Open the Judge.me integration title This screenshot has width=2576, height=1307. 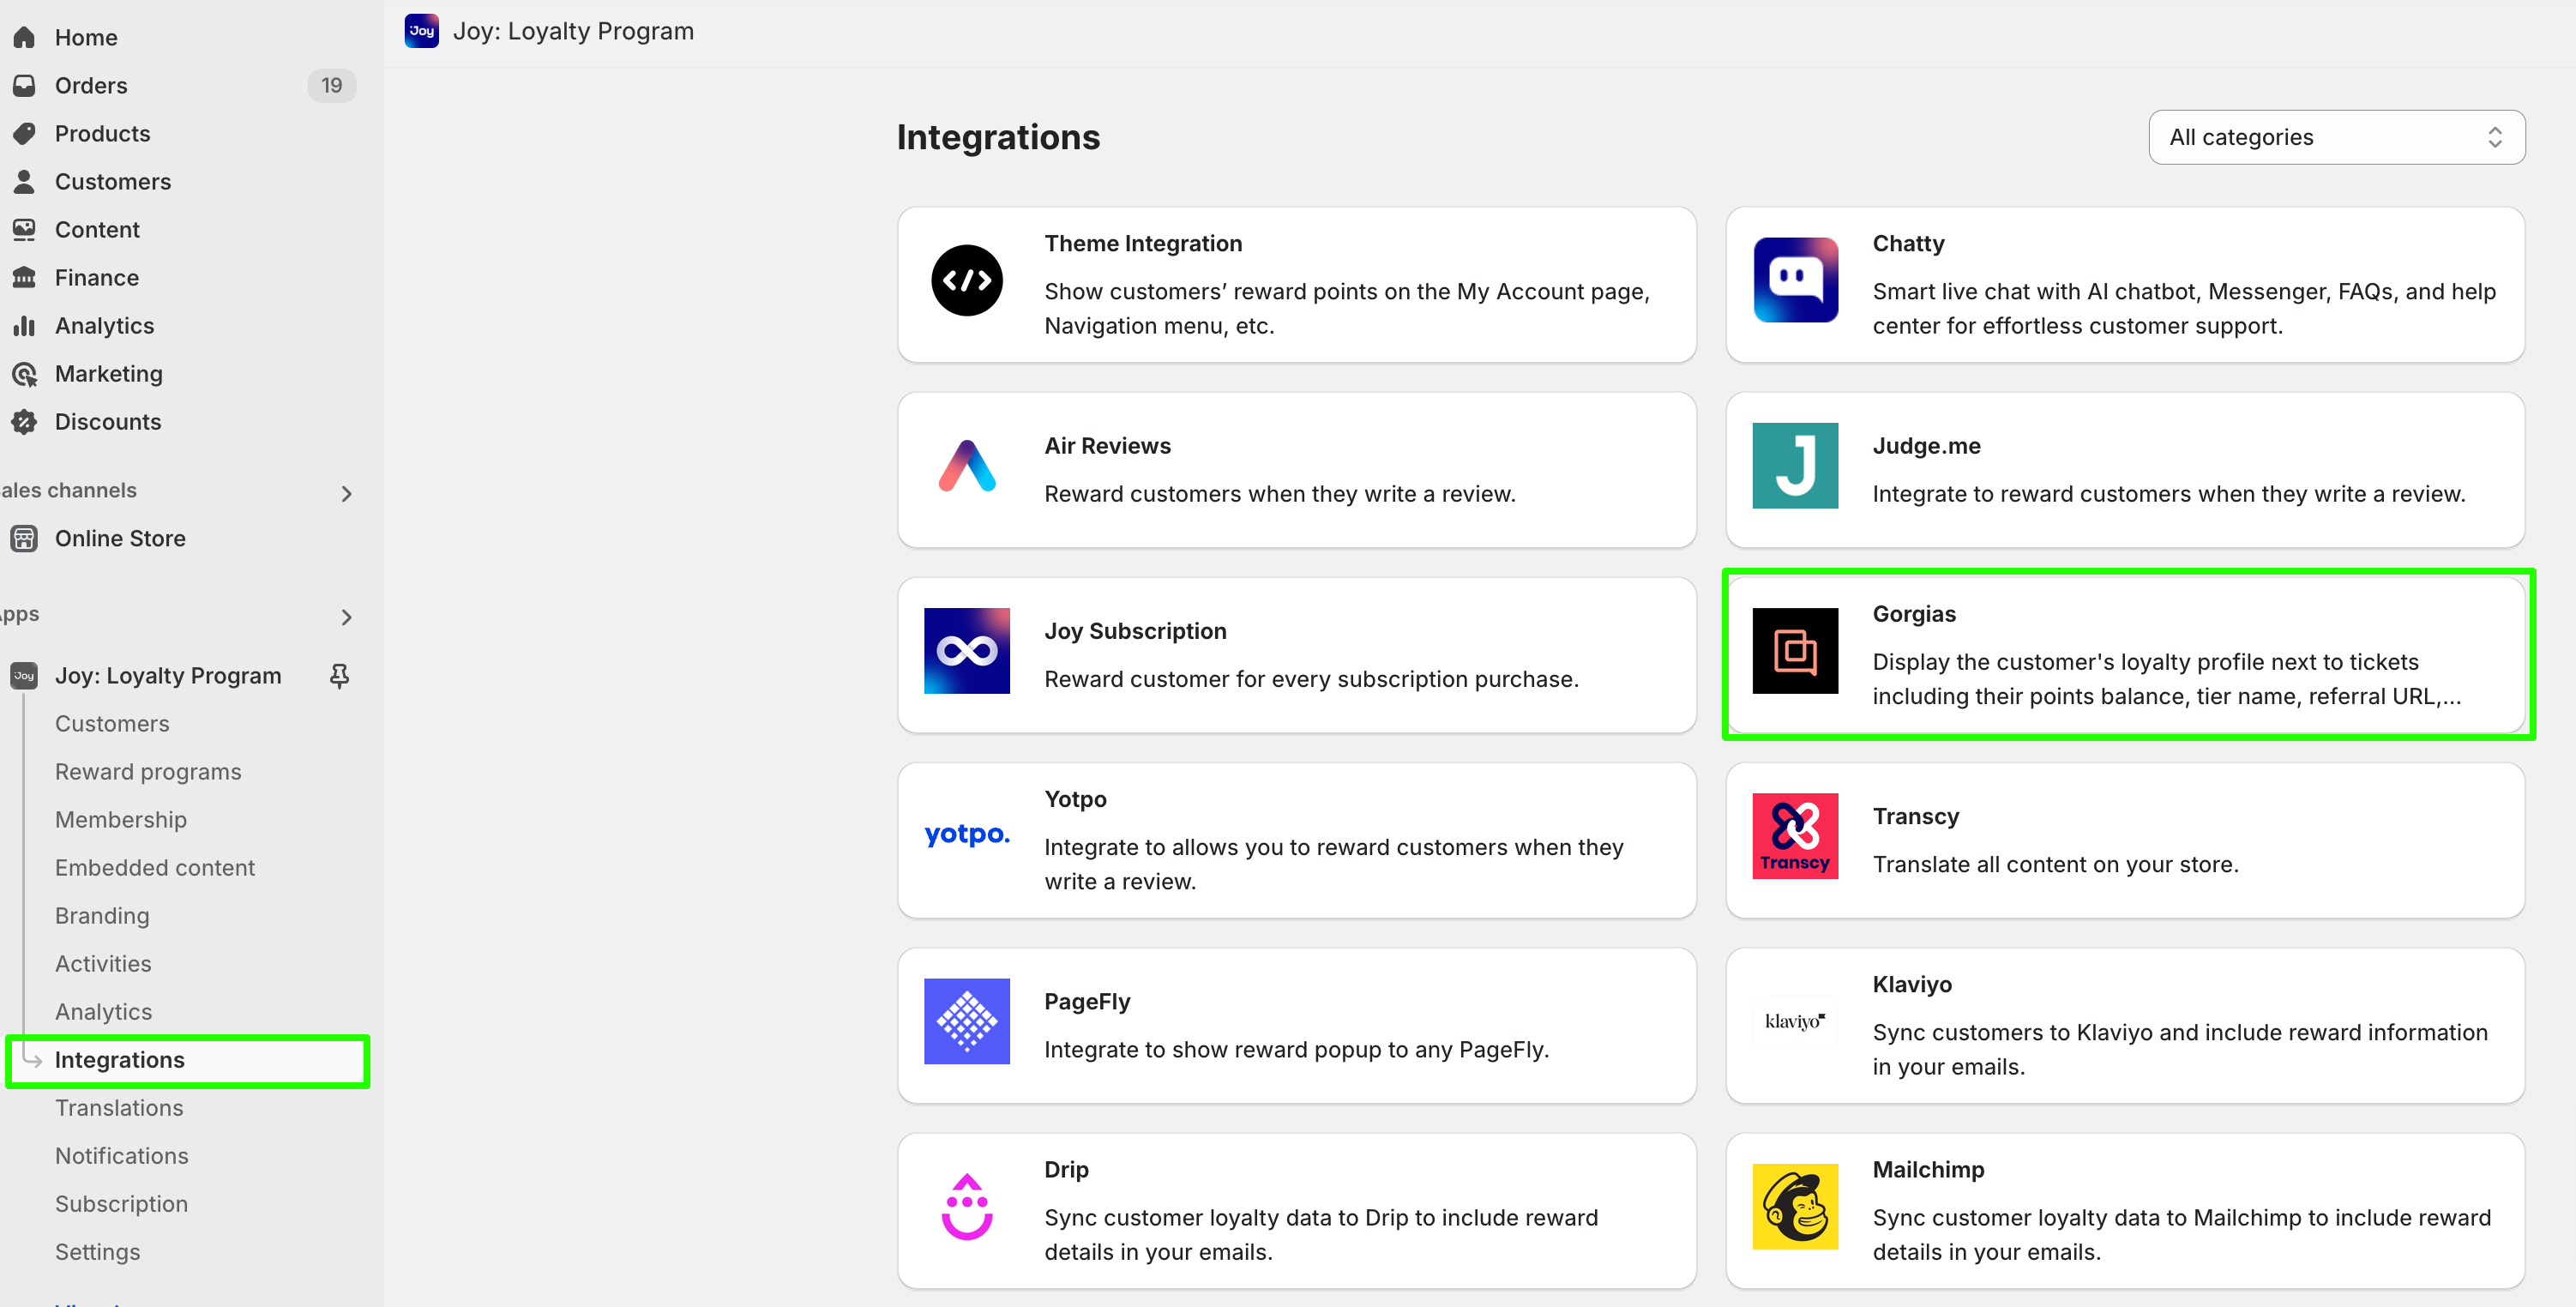click(x=1926, y=445)
